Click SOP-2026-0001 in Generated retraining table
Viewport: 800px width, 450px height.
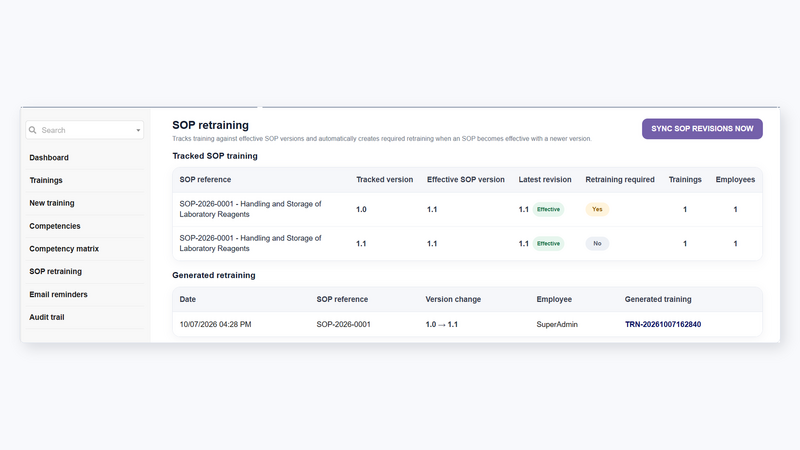pyautogui.click(x=343, y=324)
